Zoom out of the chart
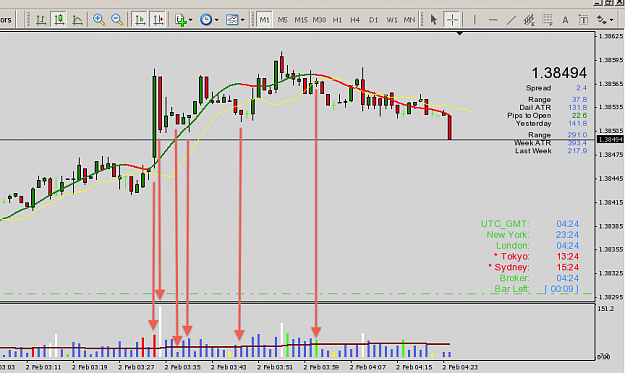Image resolution: width=625 pixels, height=373 pixels. (x=117, y=19)
